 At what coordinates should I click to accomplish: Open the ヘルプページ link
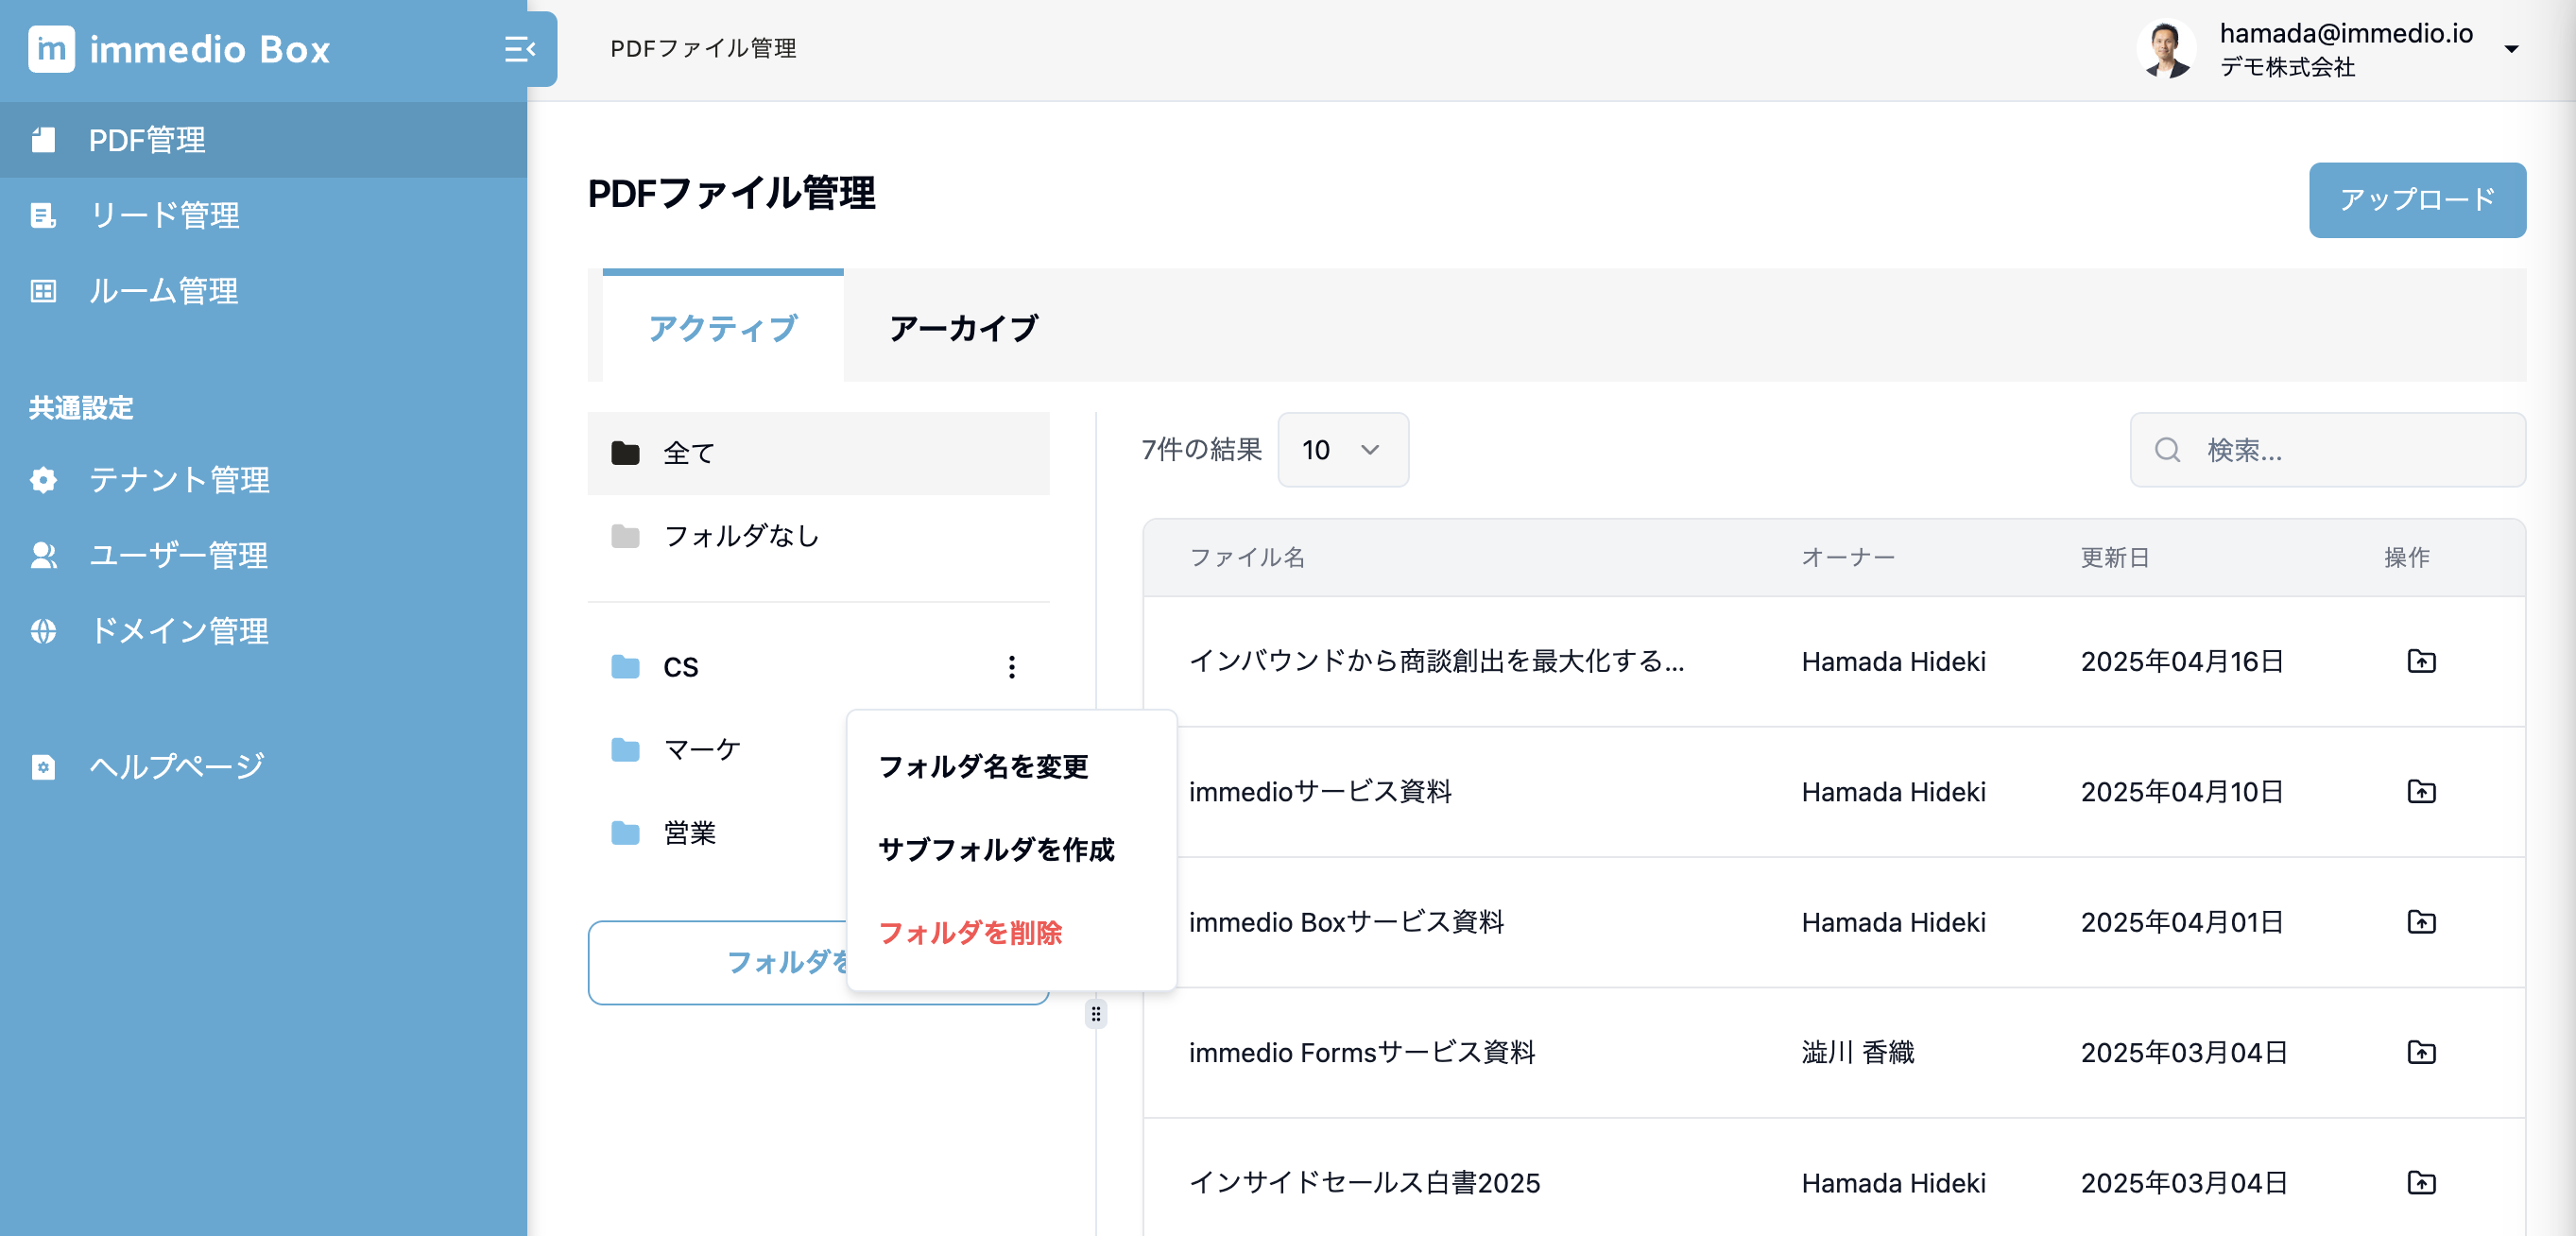click(176, 766)
